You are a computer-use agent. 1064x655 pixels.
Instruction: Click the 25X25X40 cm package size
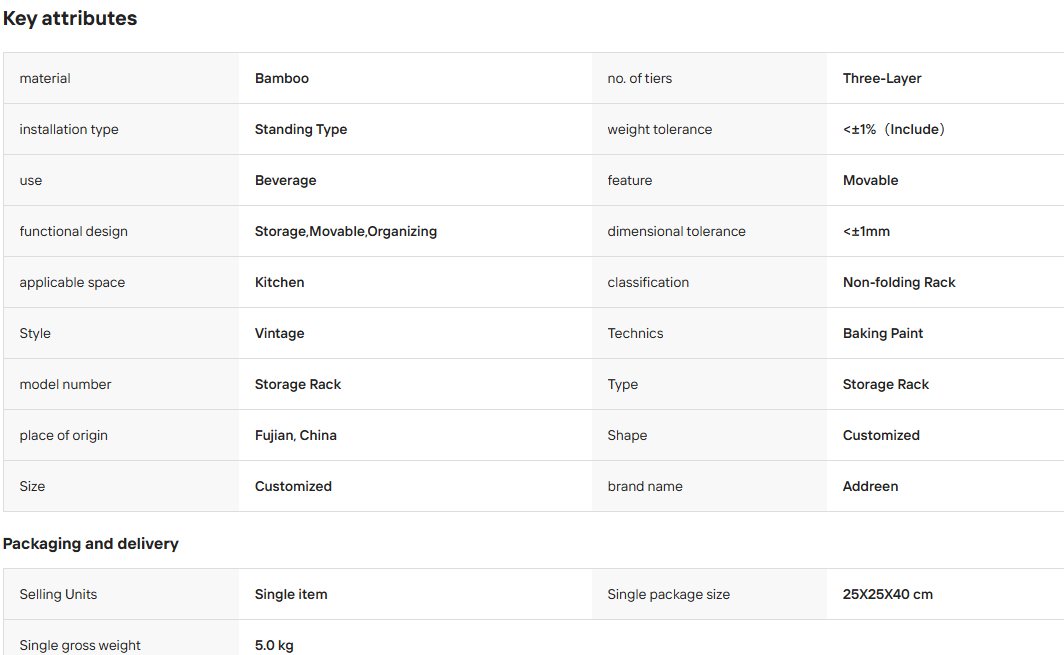coord(888,594)
